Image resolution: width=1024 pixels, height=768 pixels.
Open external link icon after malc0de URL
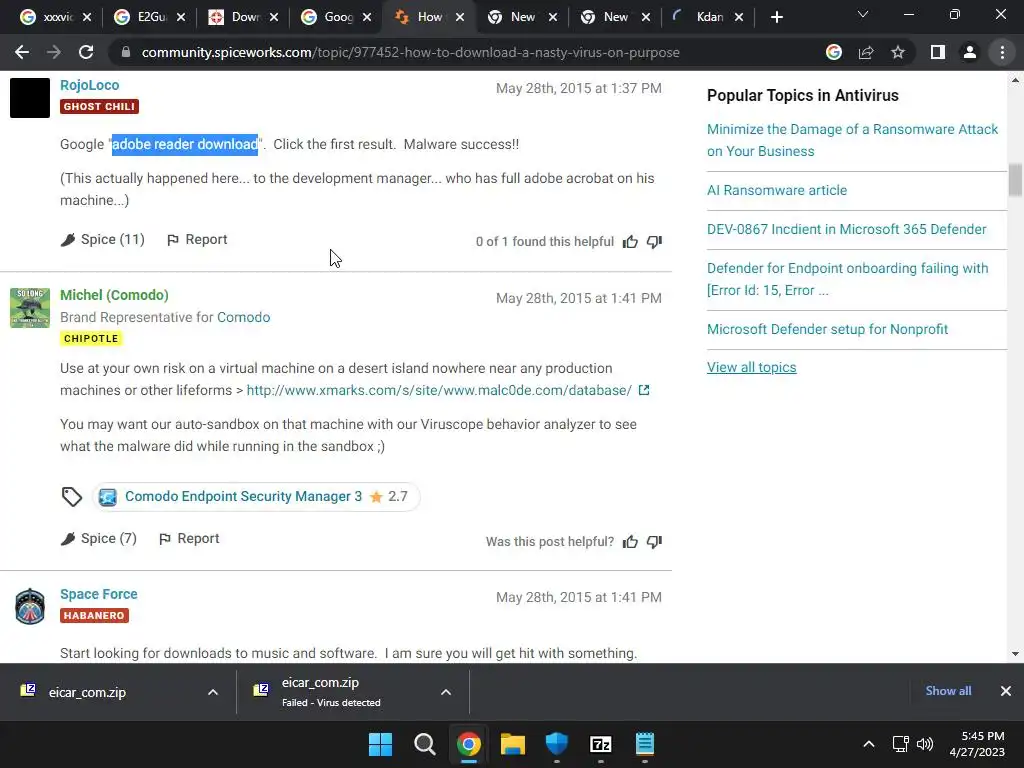click(x=644, y=390)
